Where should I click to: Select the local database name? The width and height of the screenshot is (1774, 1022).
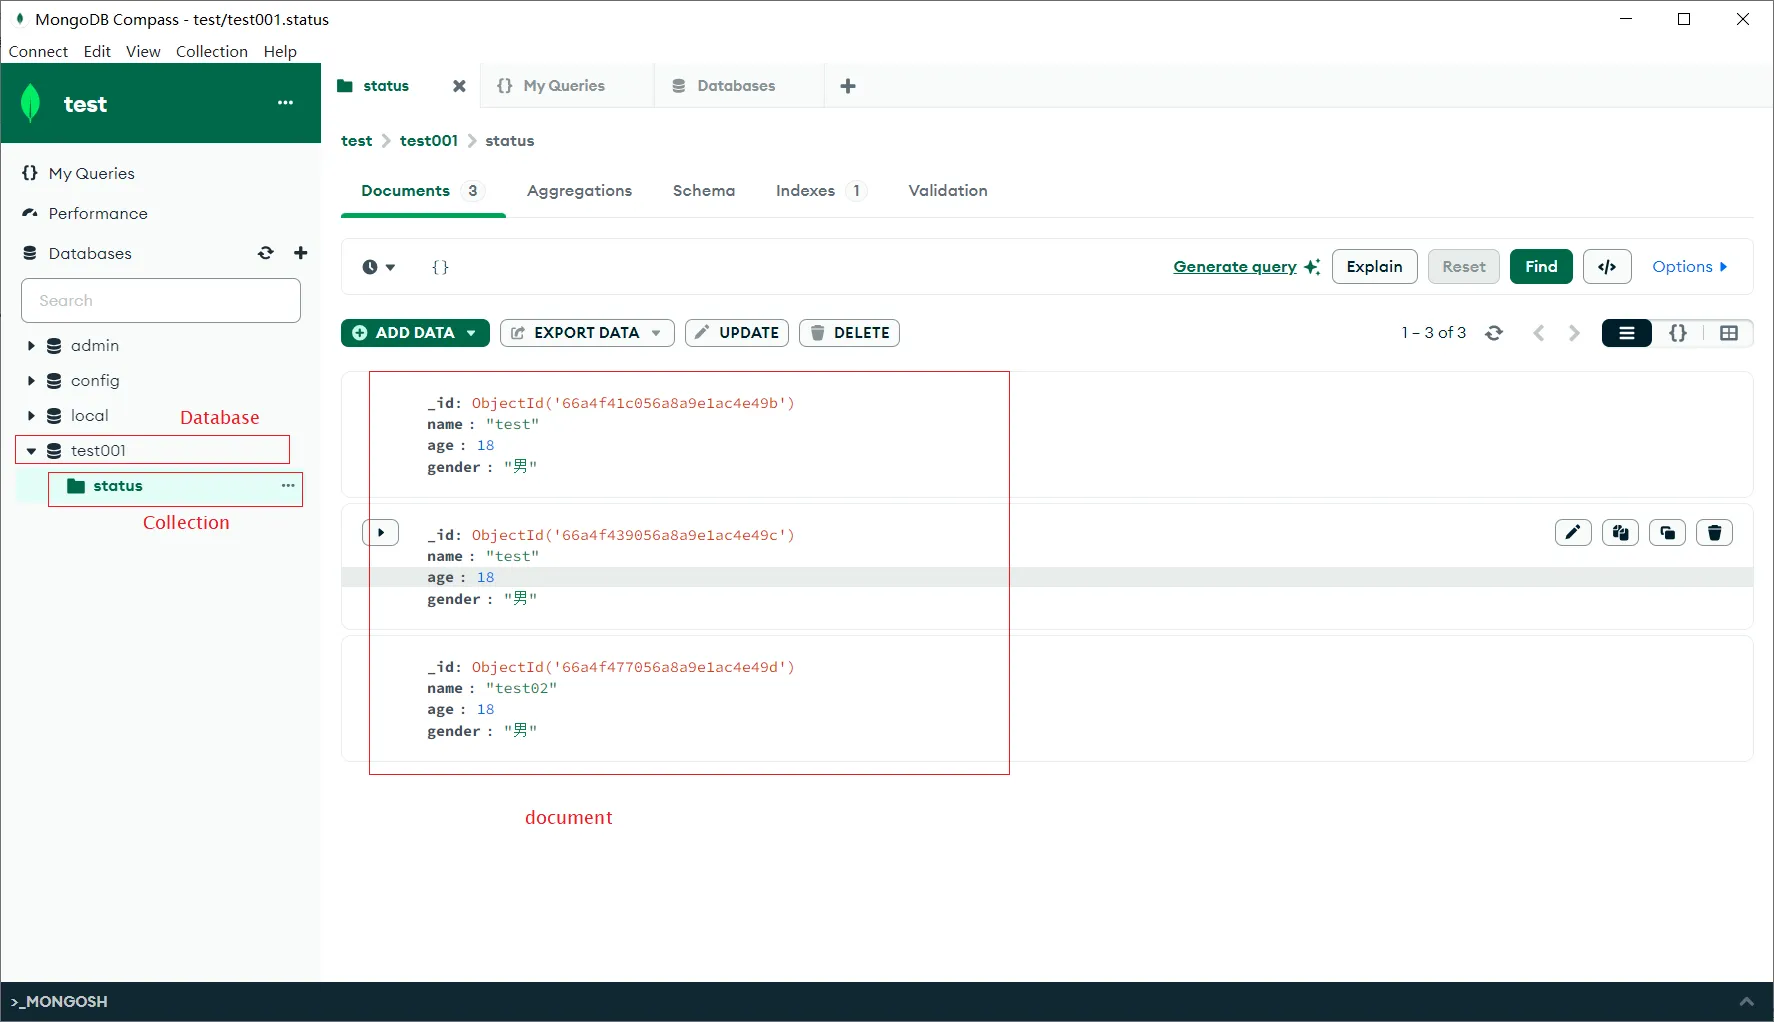tap(89, 416)
